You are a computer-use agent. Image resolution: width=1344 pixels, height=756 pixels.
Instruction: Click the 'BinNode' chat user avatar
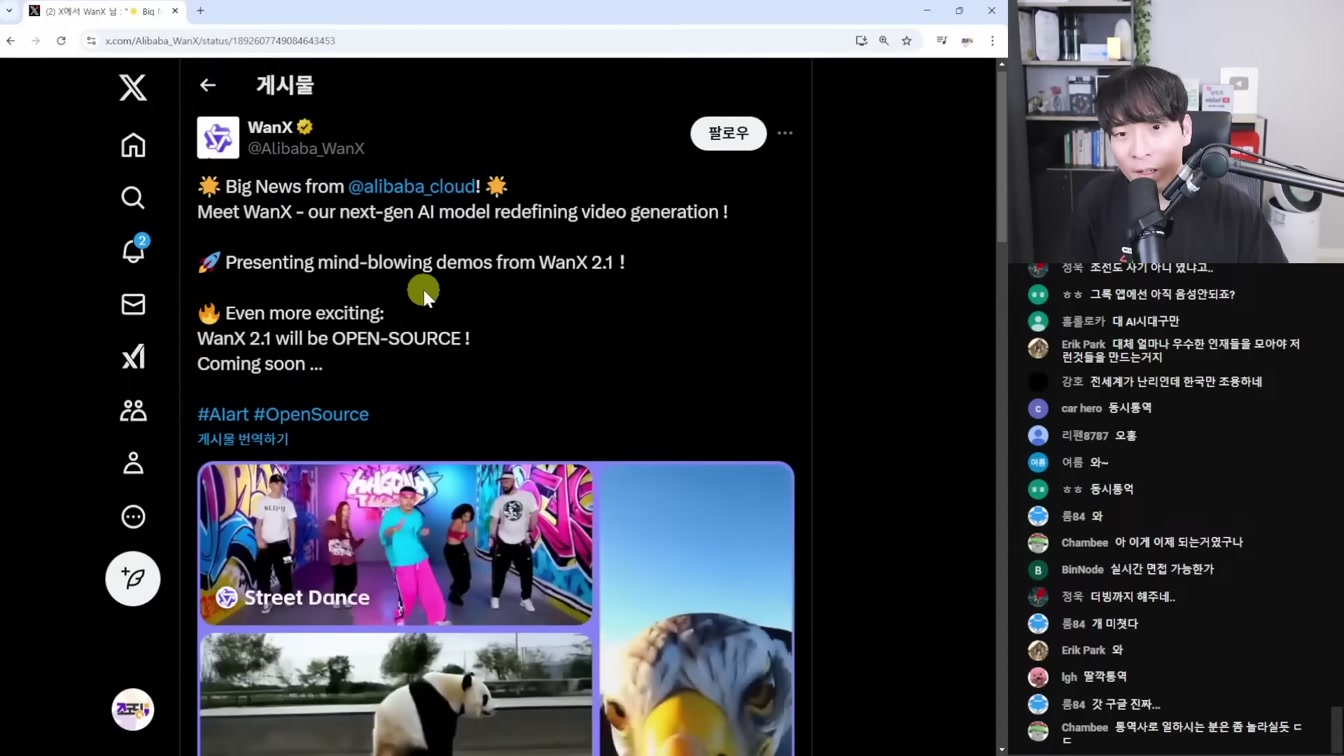1038,570
